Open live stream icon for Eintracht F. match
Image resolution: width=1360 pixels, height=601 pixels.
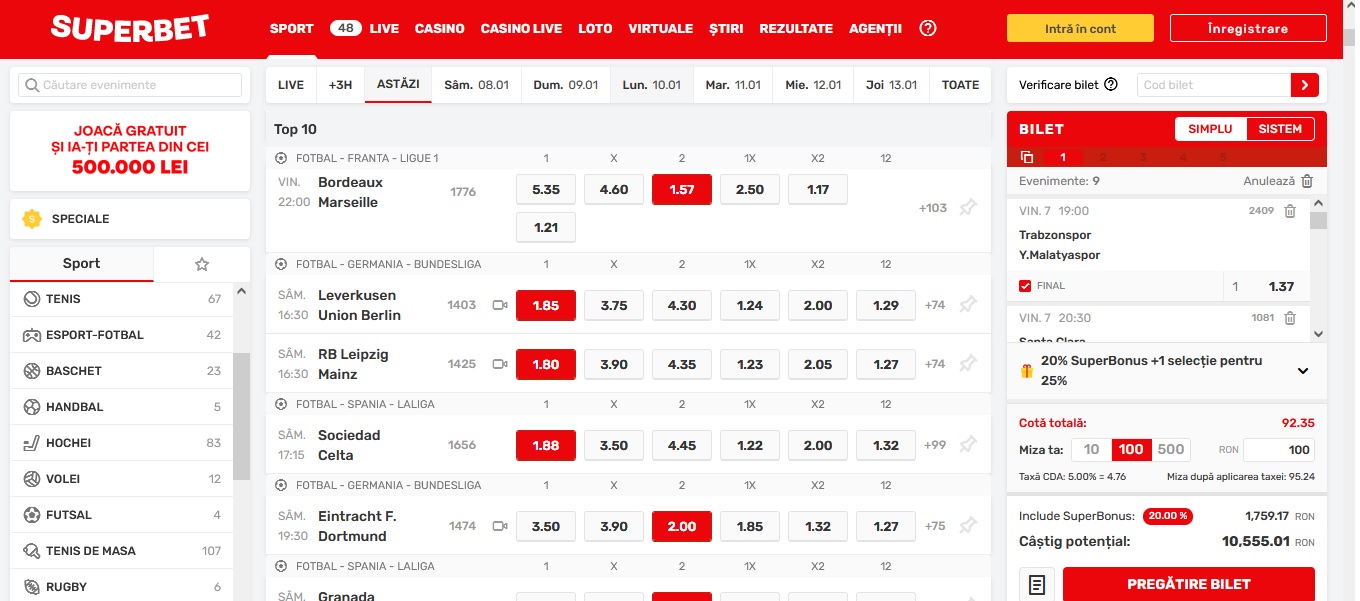[x=500, y=526]
